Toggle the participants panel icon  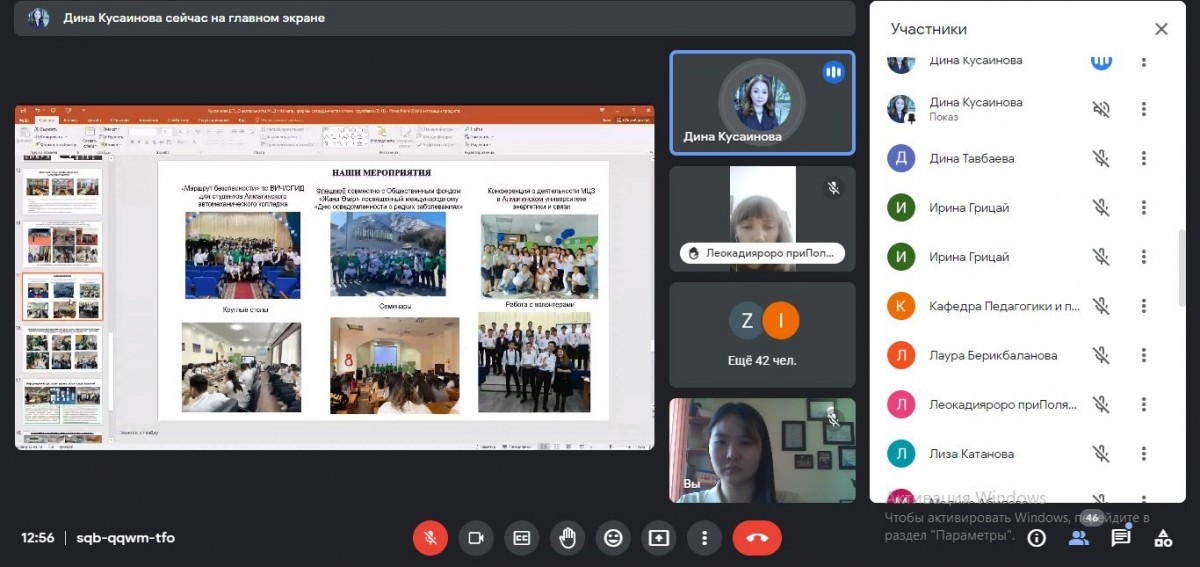click(1079, 538)
